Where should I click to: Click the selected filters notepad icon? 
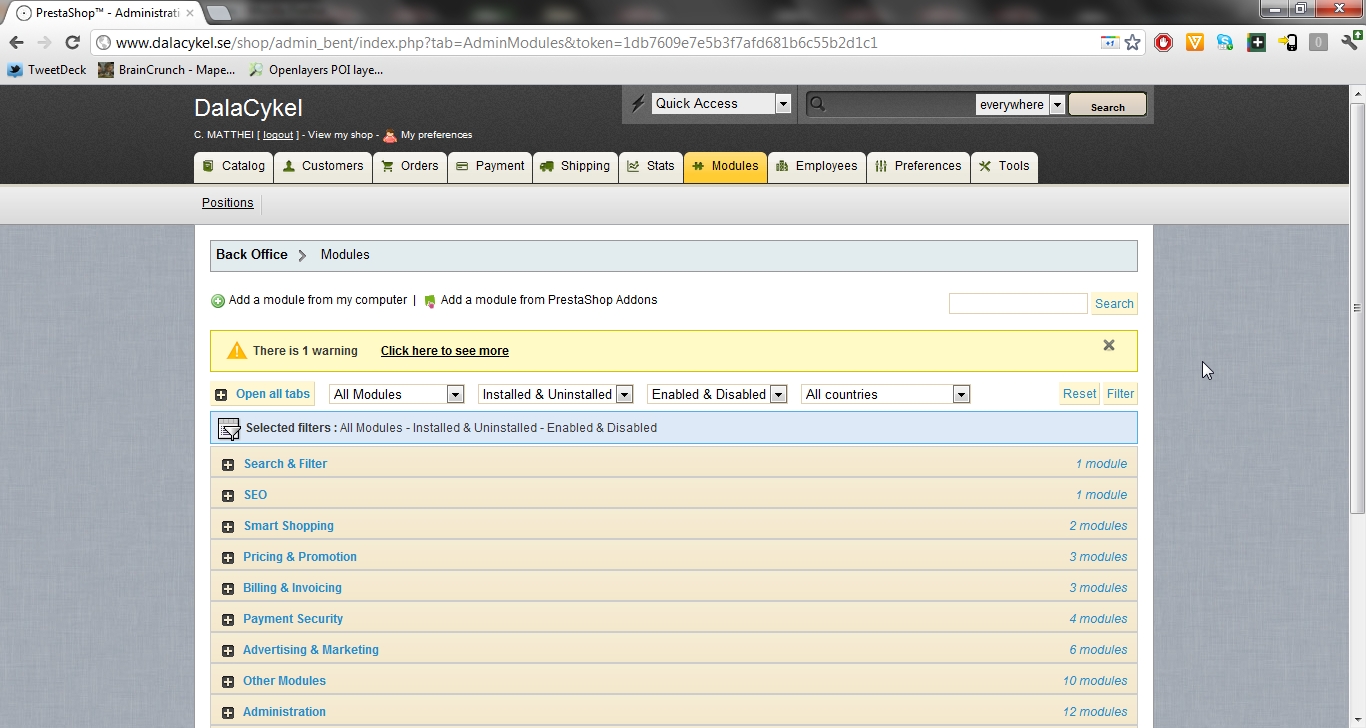[229, 429]
